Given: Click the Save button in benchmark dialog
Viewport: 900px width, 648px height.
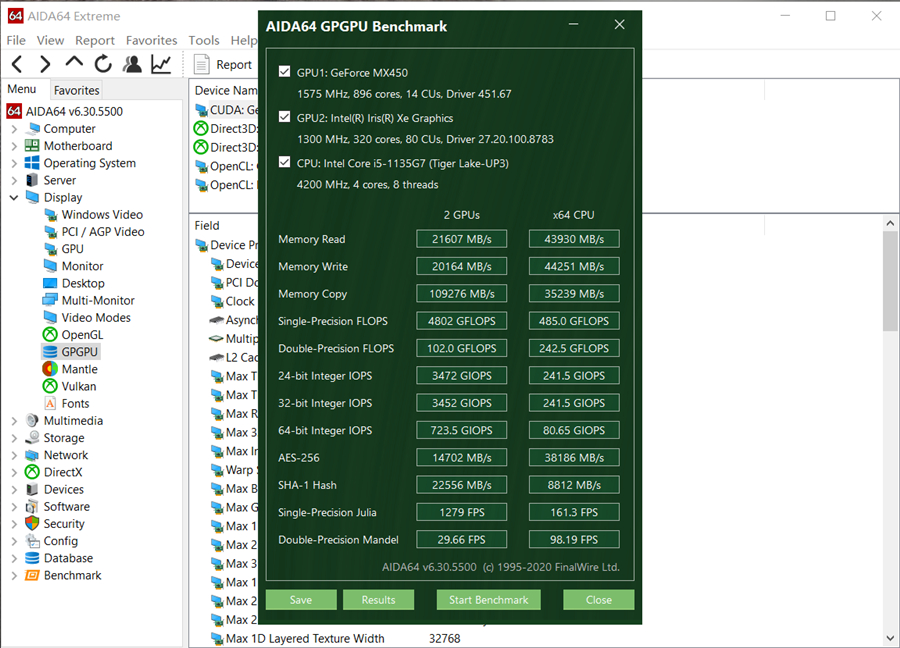Looking at the screenshot, I should pyautogui.click(x=300, y=600).
